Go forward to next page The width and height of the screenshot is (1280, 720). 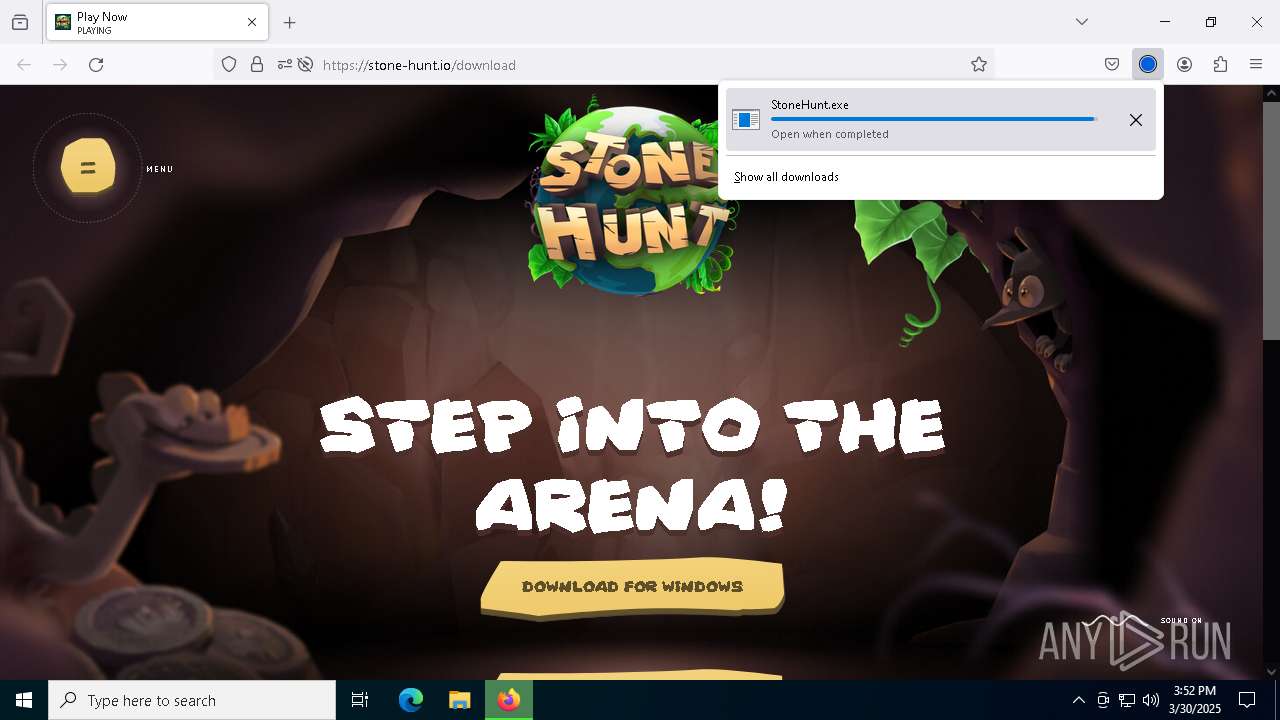pos(60,65)
